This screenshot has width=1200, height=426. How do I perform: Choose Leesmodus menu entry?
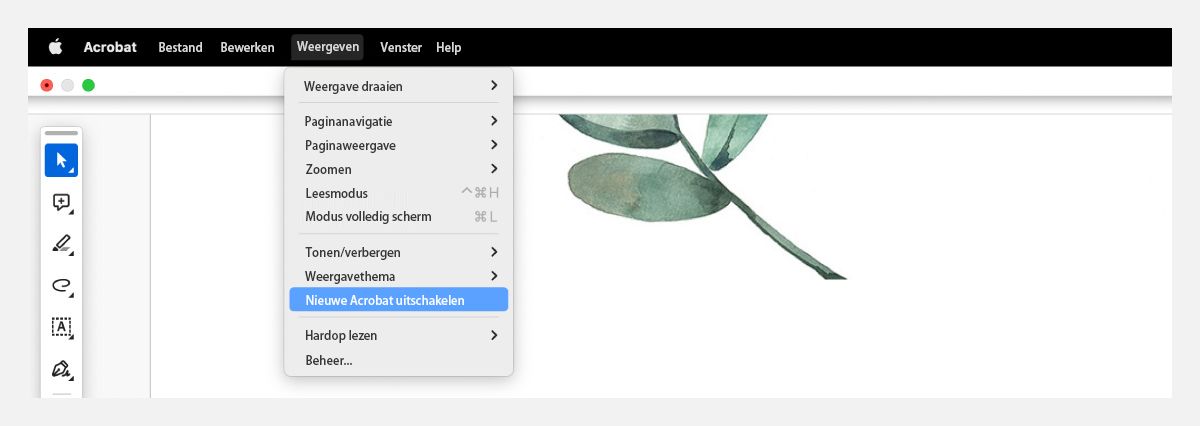[x=399, y=193]
